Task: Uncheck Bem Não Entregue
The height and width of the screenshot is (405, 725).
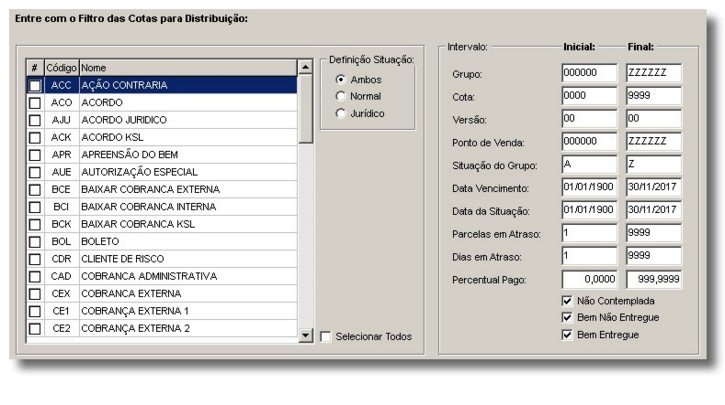Action: point(567,318)
